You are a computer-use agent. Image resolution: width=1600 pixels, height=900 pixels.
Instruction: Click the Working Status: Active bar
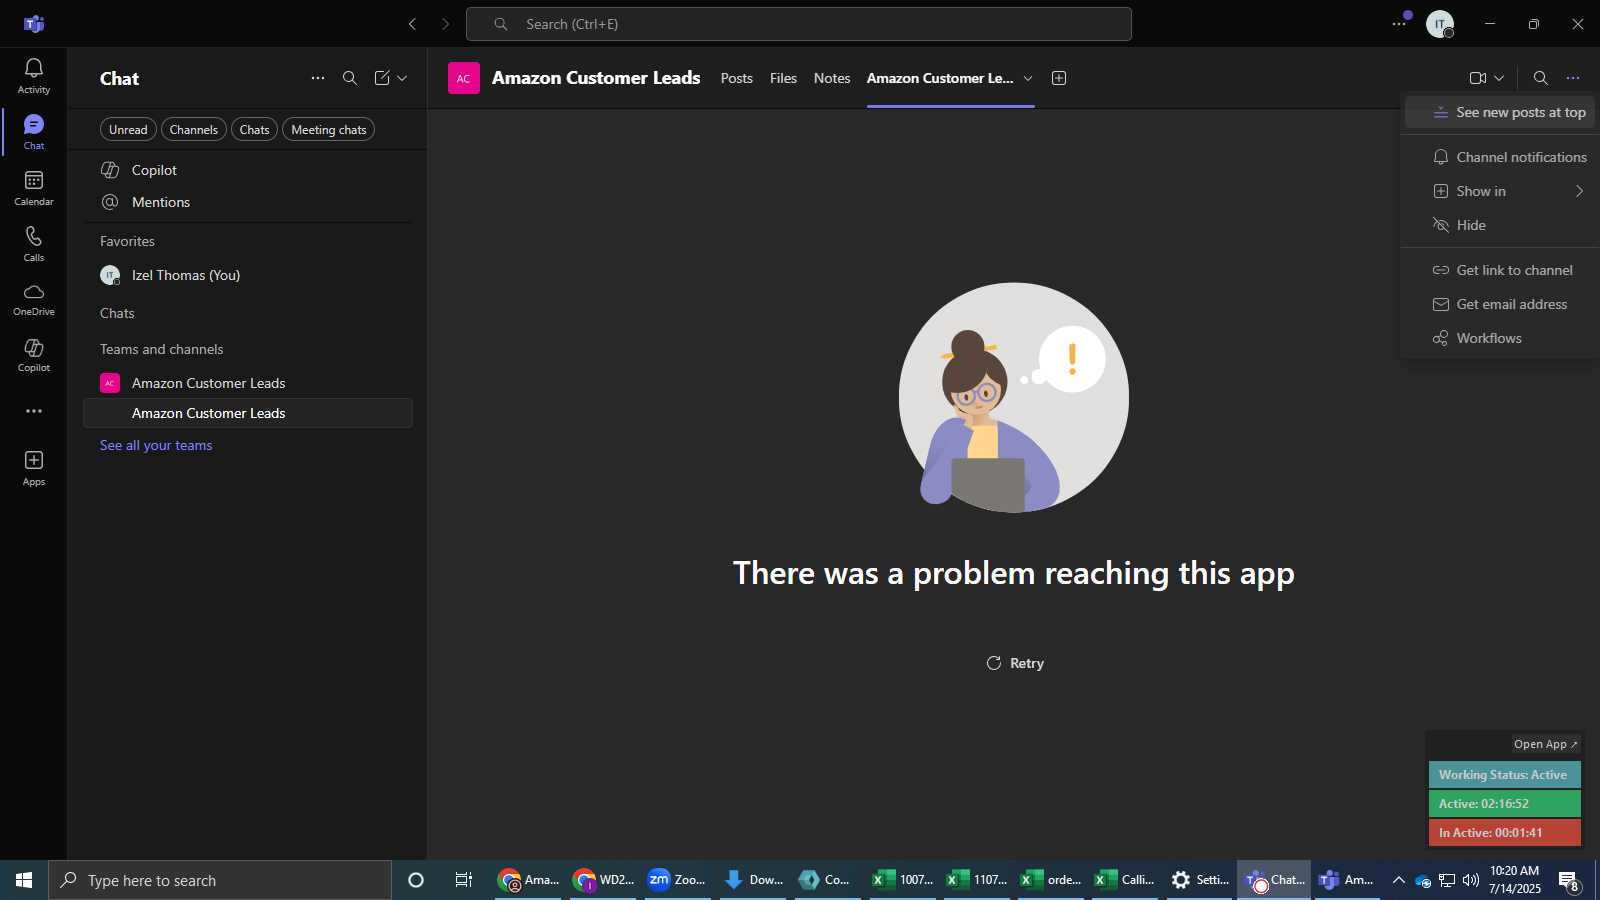1505,775
